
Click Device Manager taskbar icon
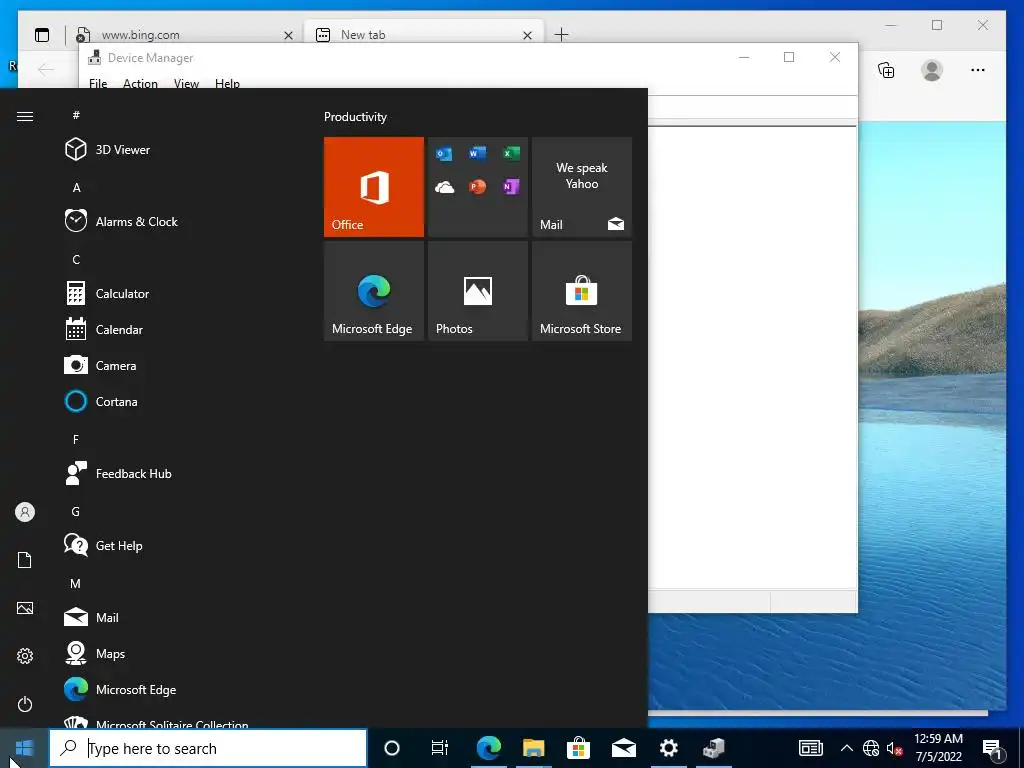tap(714, 748)
